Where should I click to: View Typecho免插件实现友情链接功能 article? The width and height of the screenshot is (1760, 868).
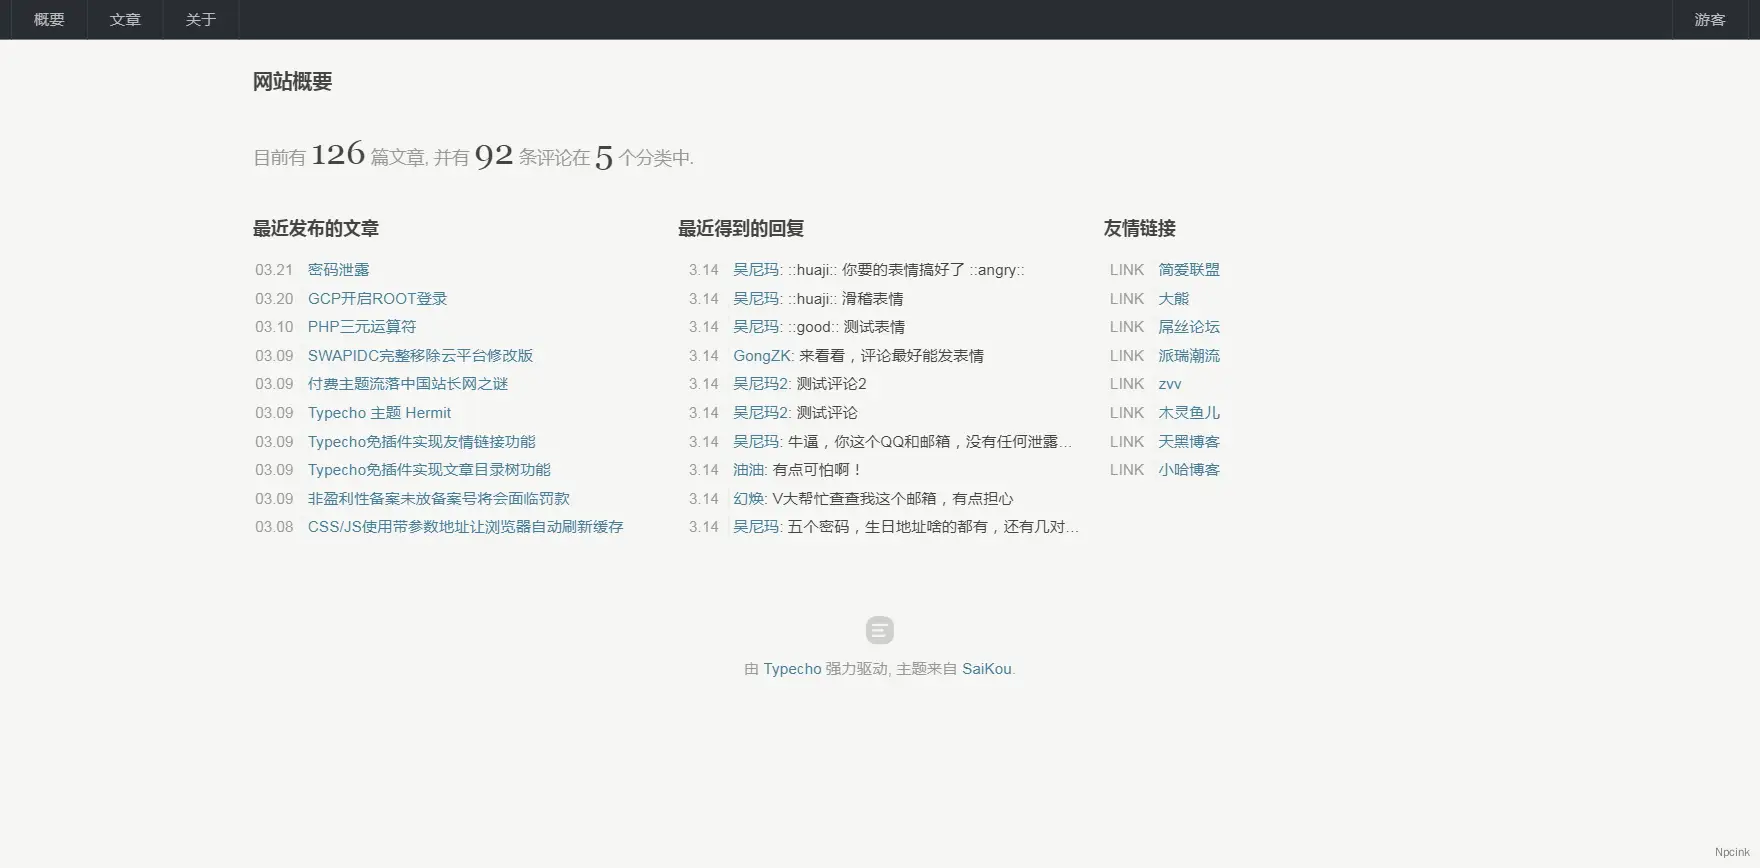tap(421, 442)
